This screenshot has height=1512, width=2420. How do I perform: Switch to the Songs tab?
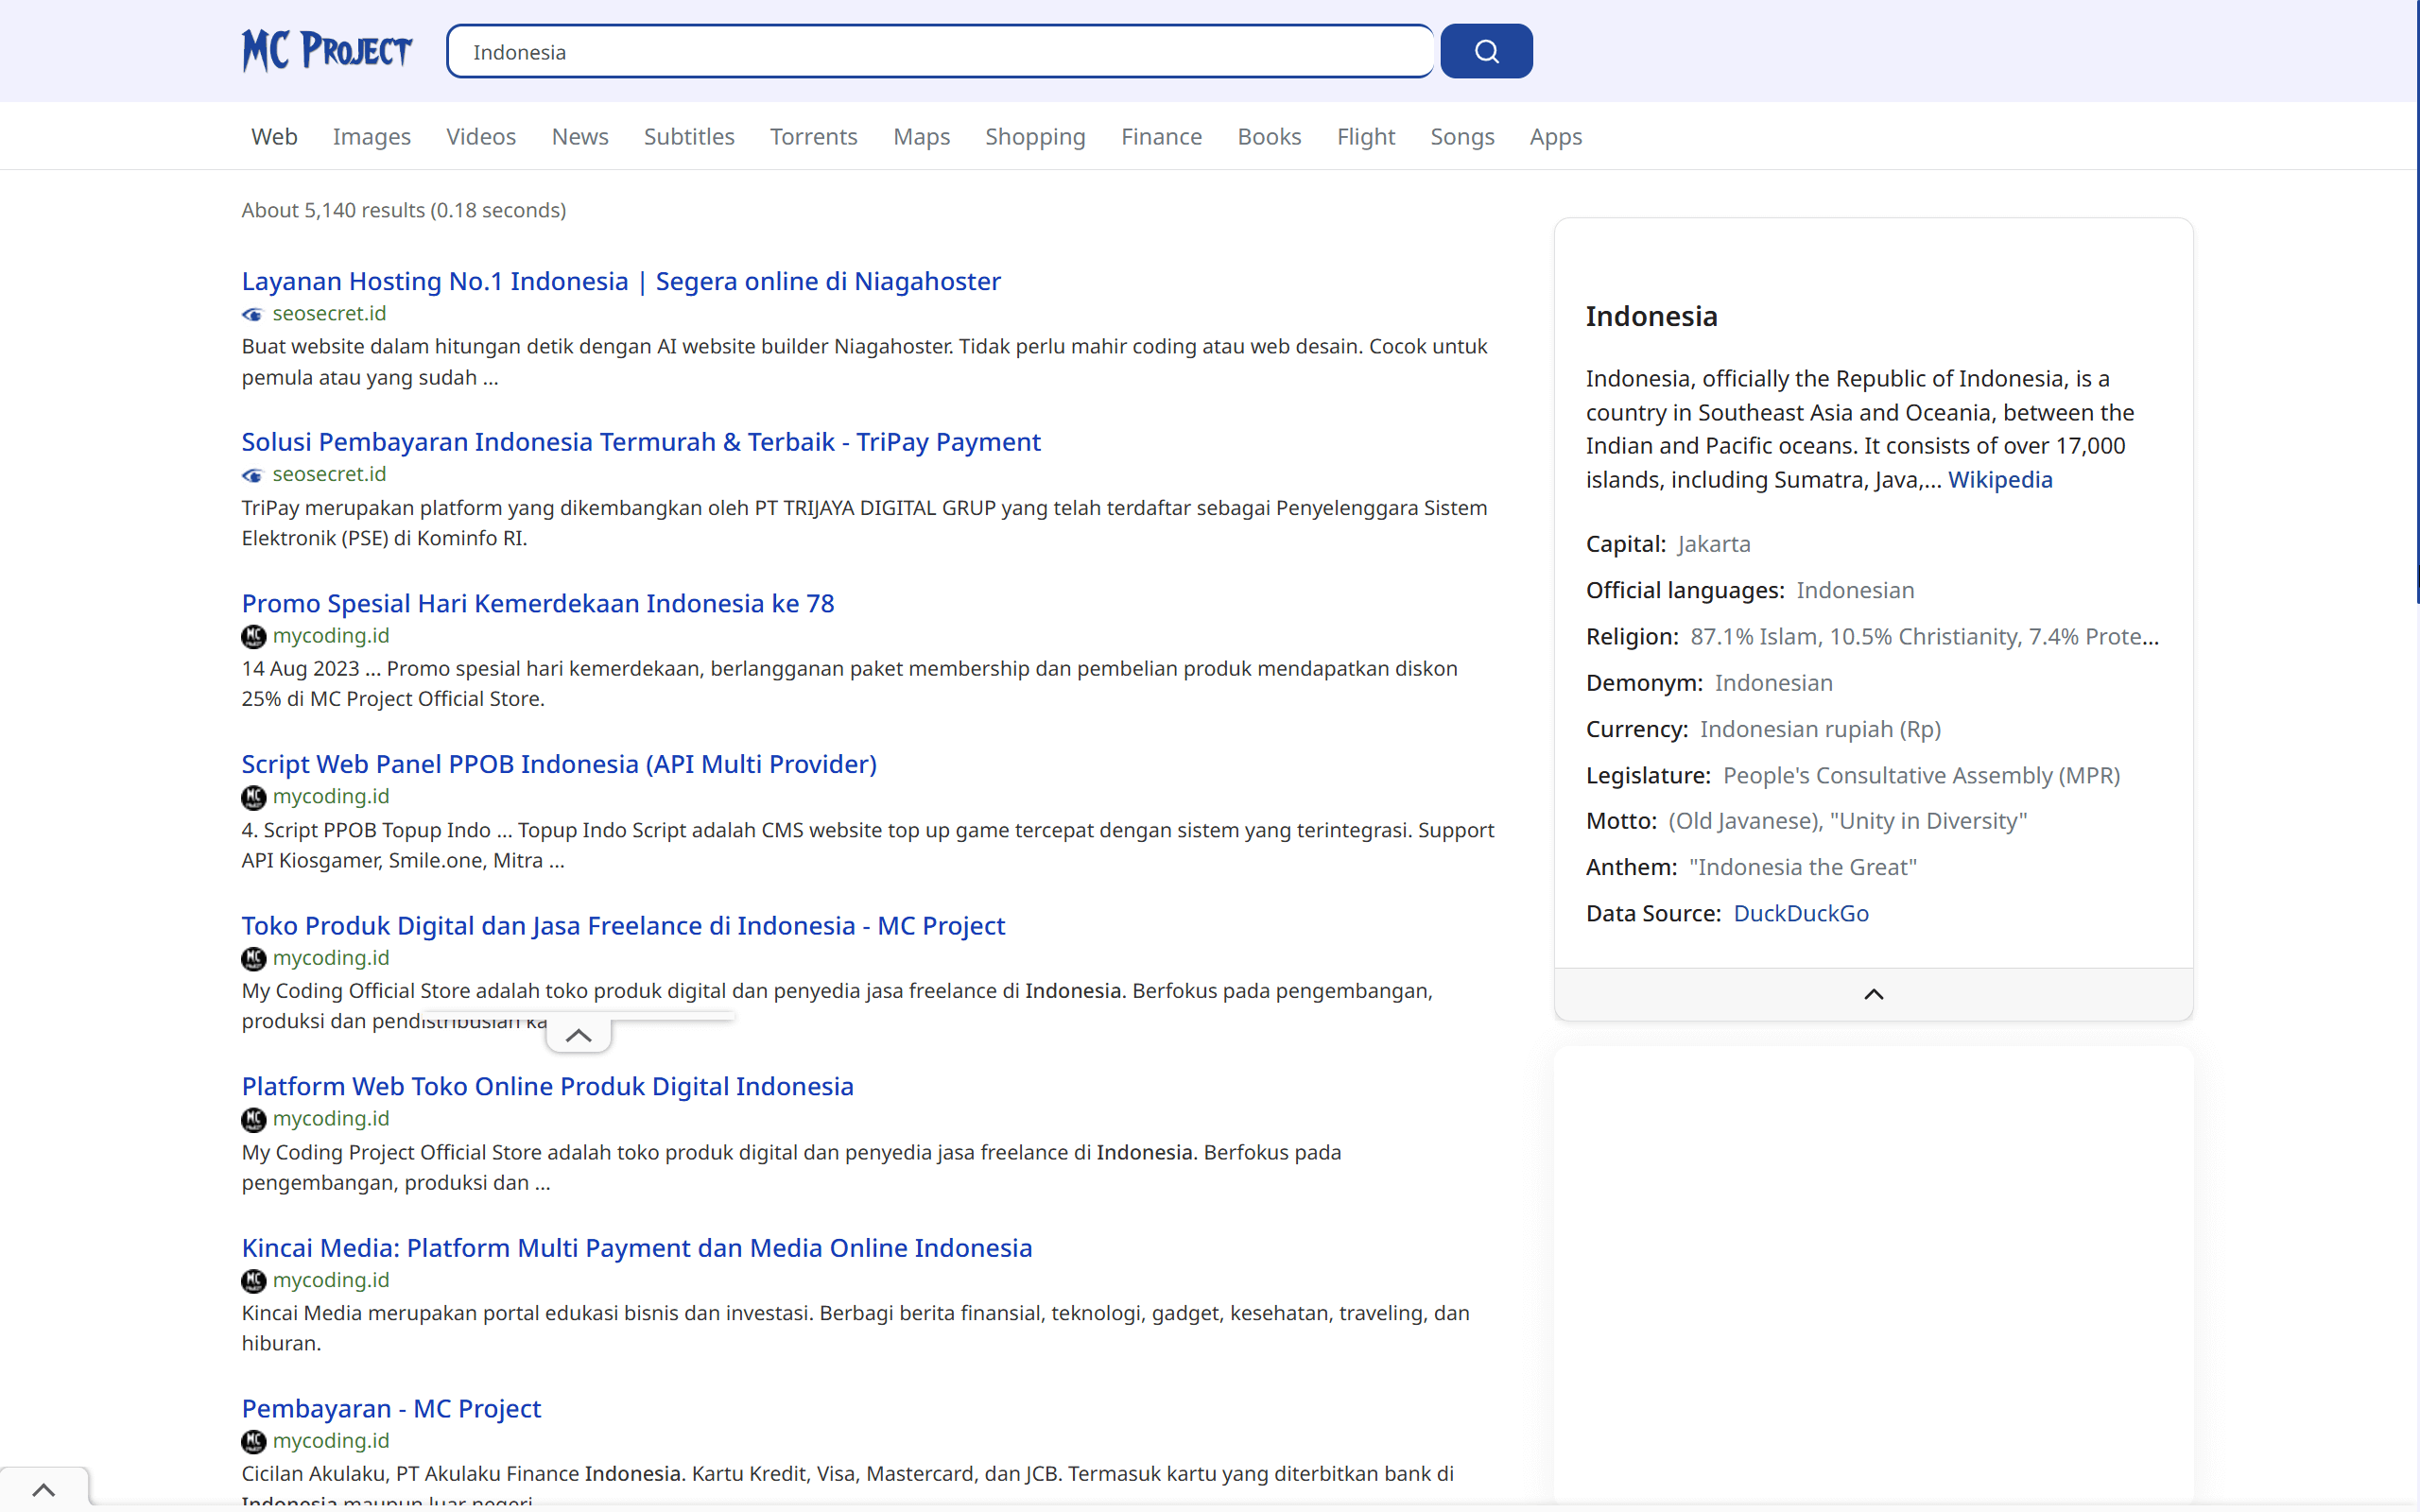tap(1462, 136)
